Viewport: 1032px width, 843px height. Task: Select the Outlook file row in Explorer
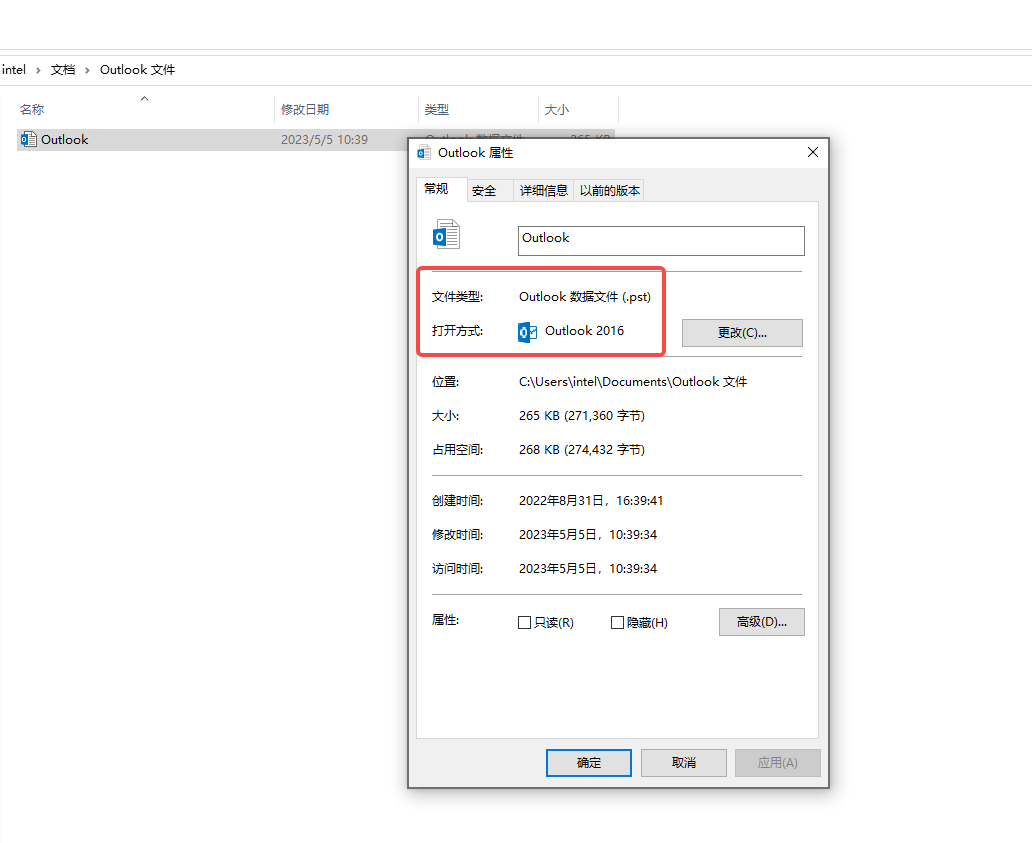315,140
